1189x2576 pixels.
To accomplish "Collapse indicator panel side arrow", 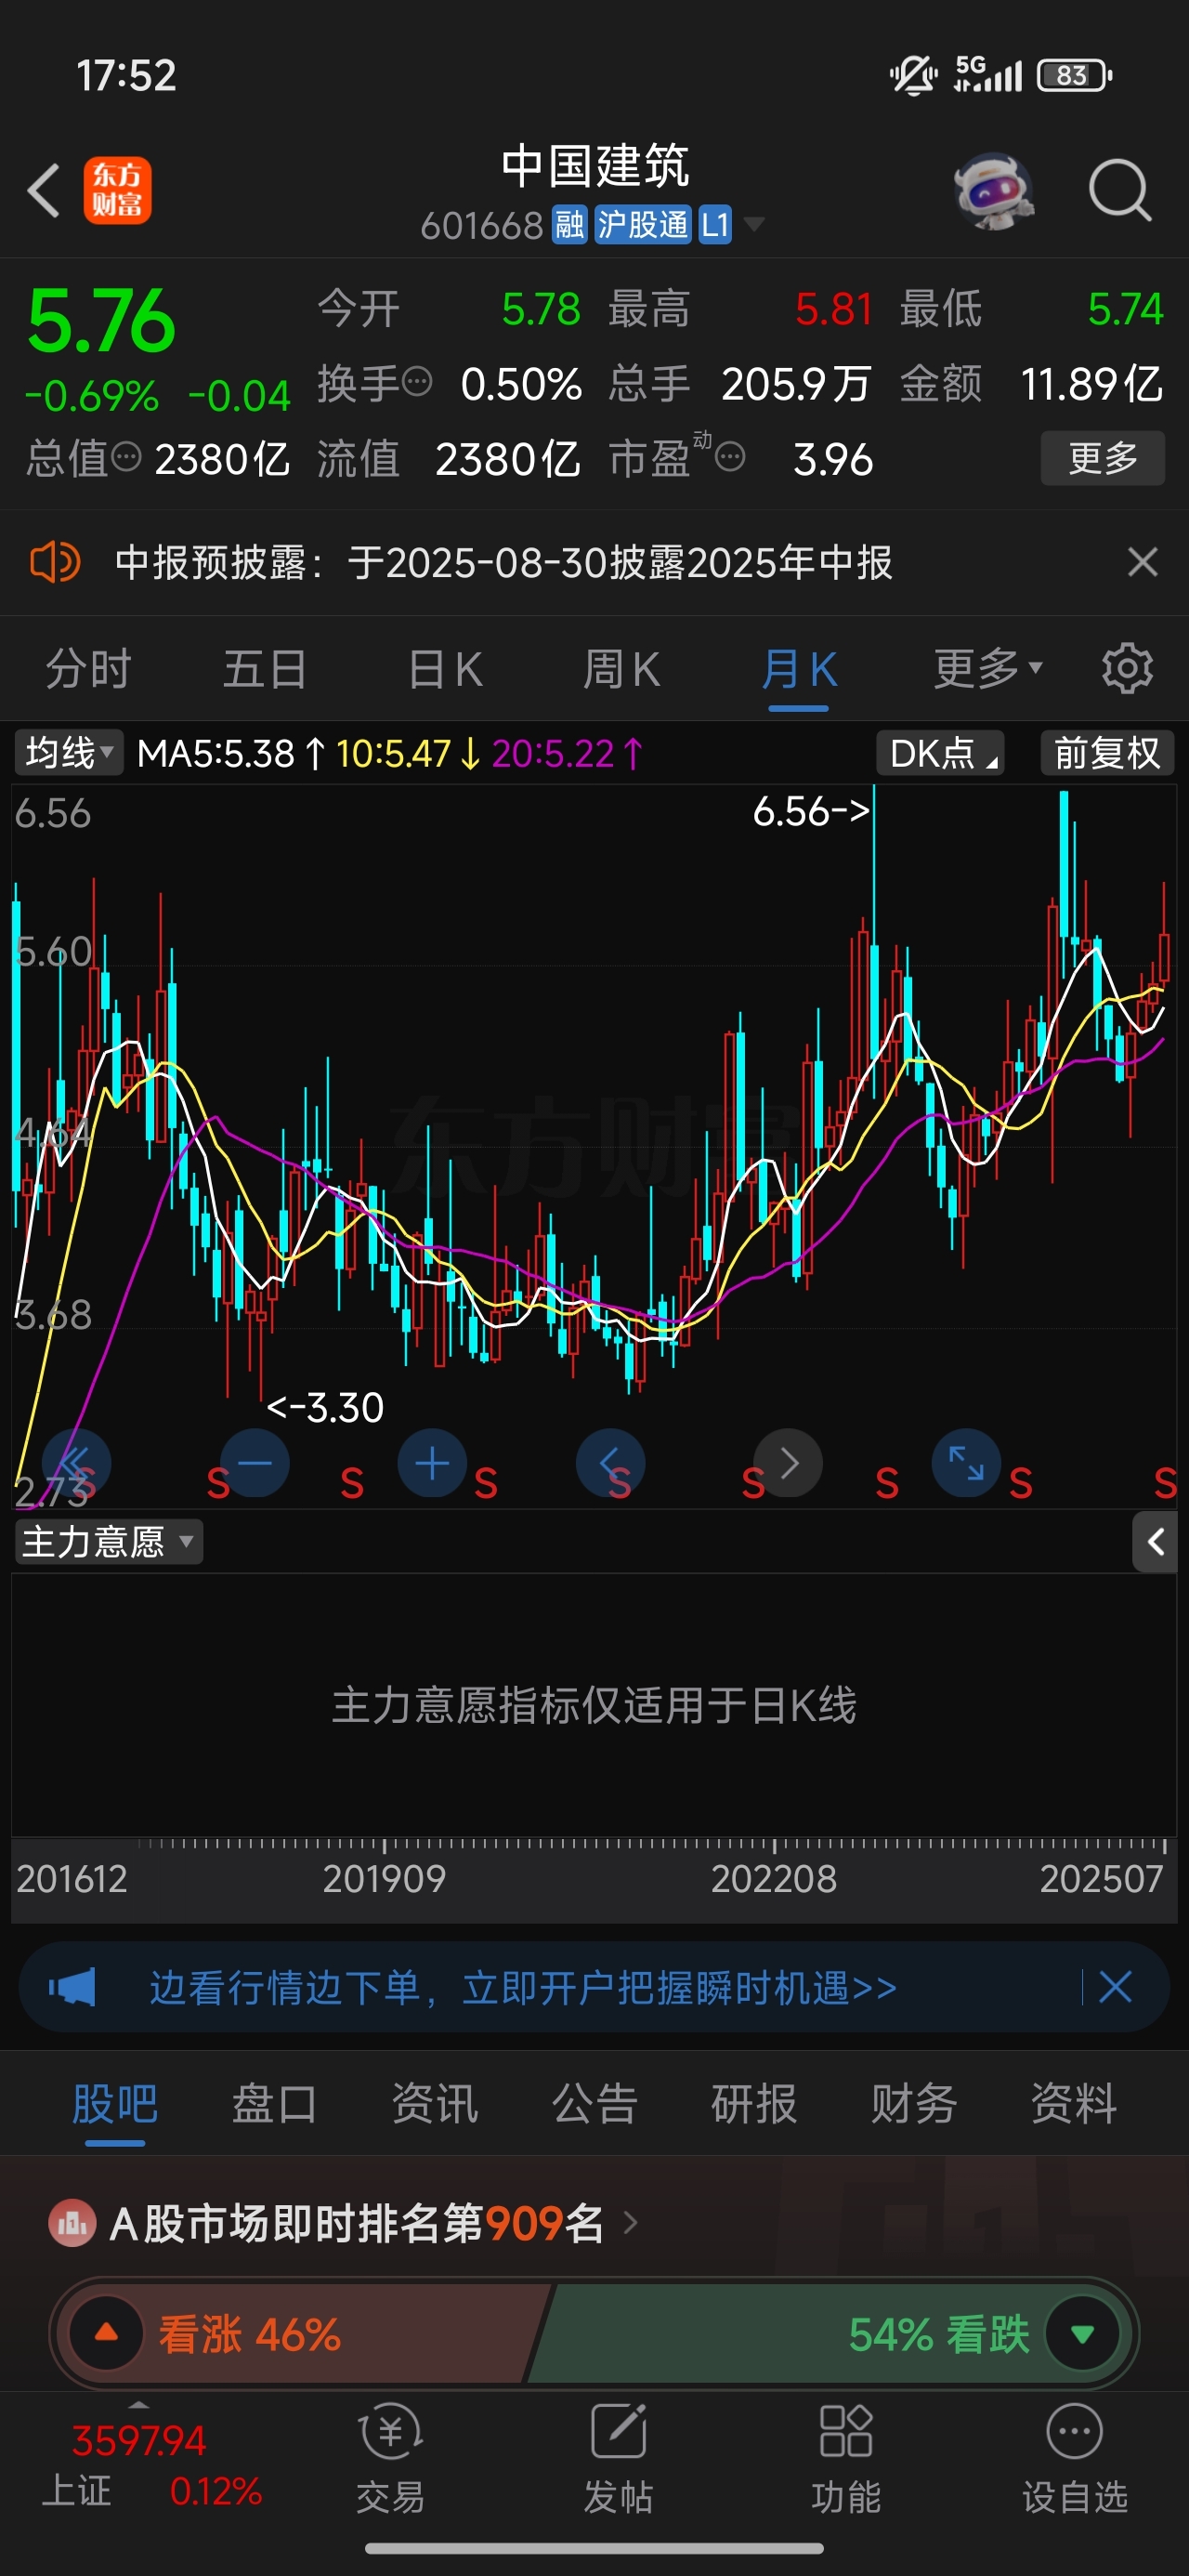I will [1155, 1542].
